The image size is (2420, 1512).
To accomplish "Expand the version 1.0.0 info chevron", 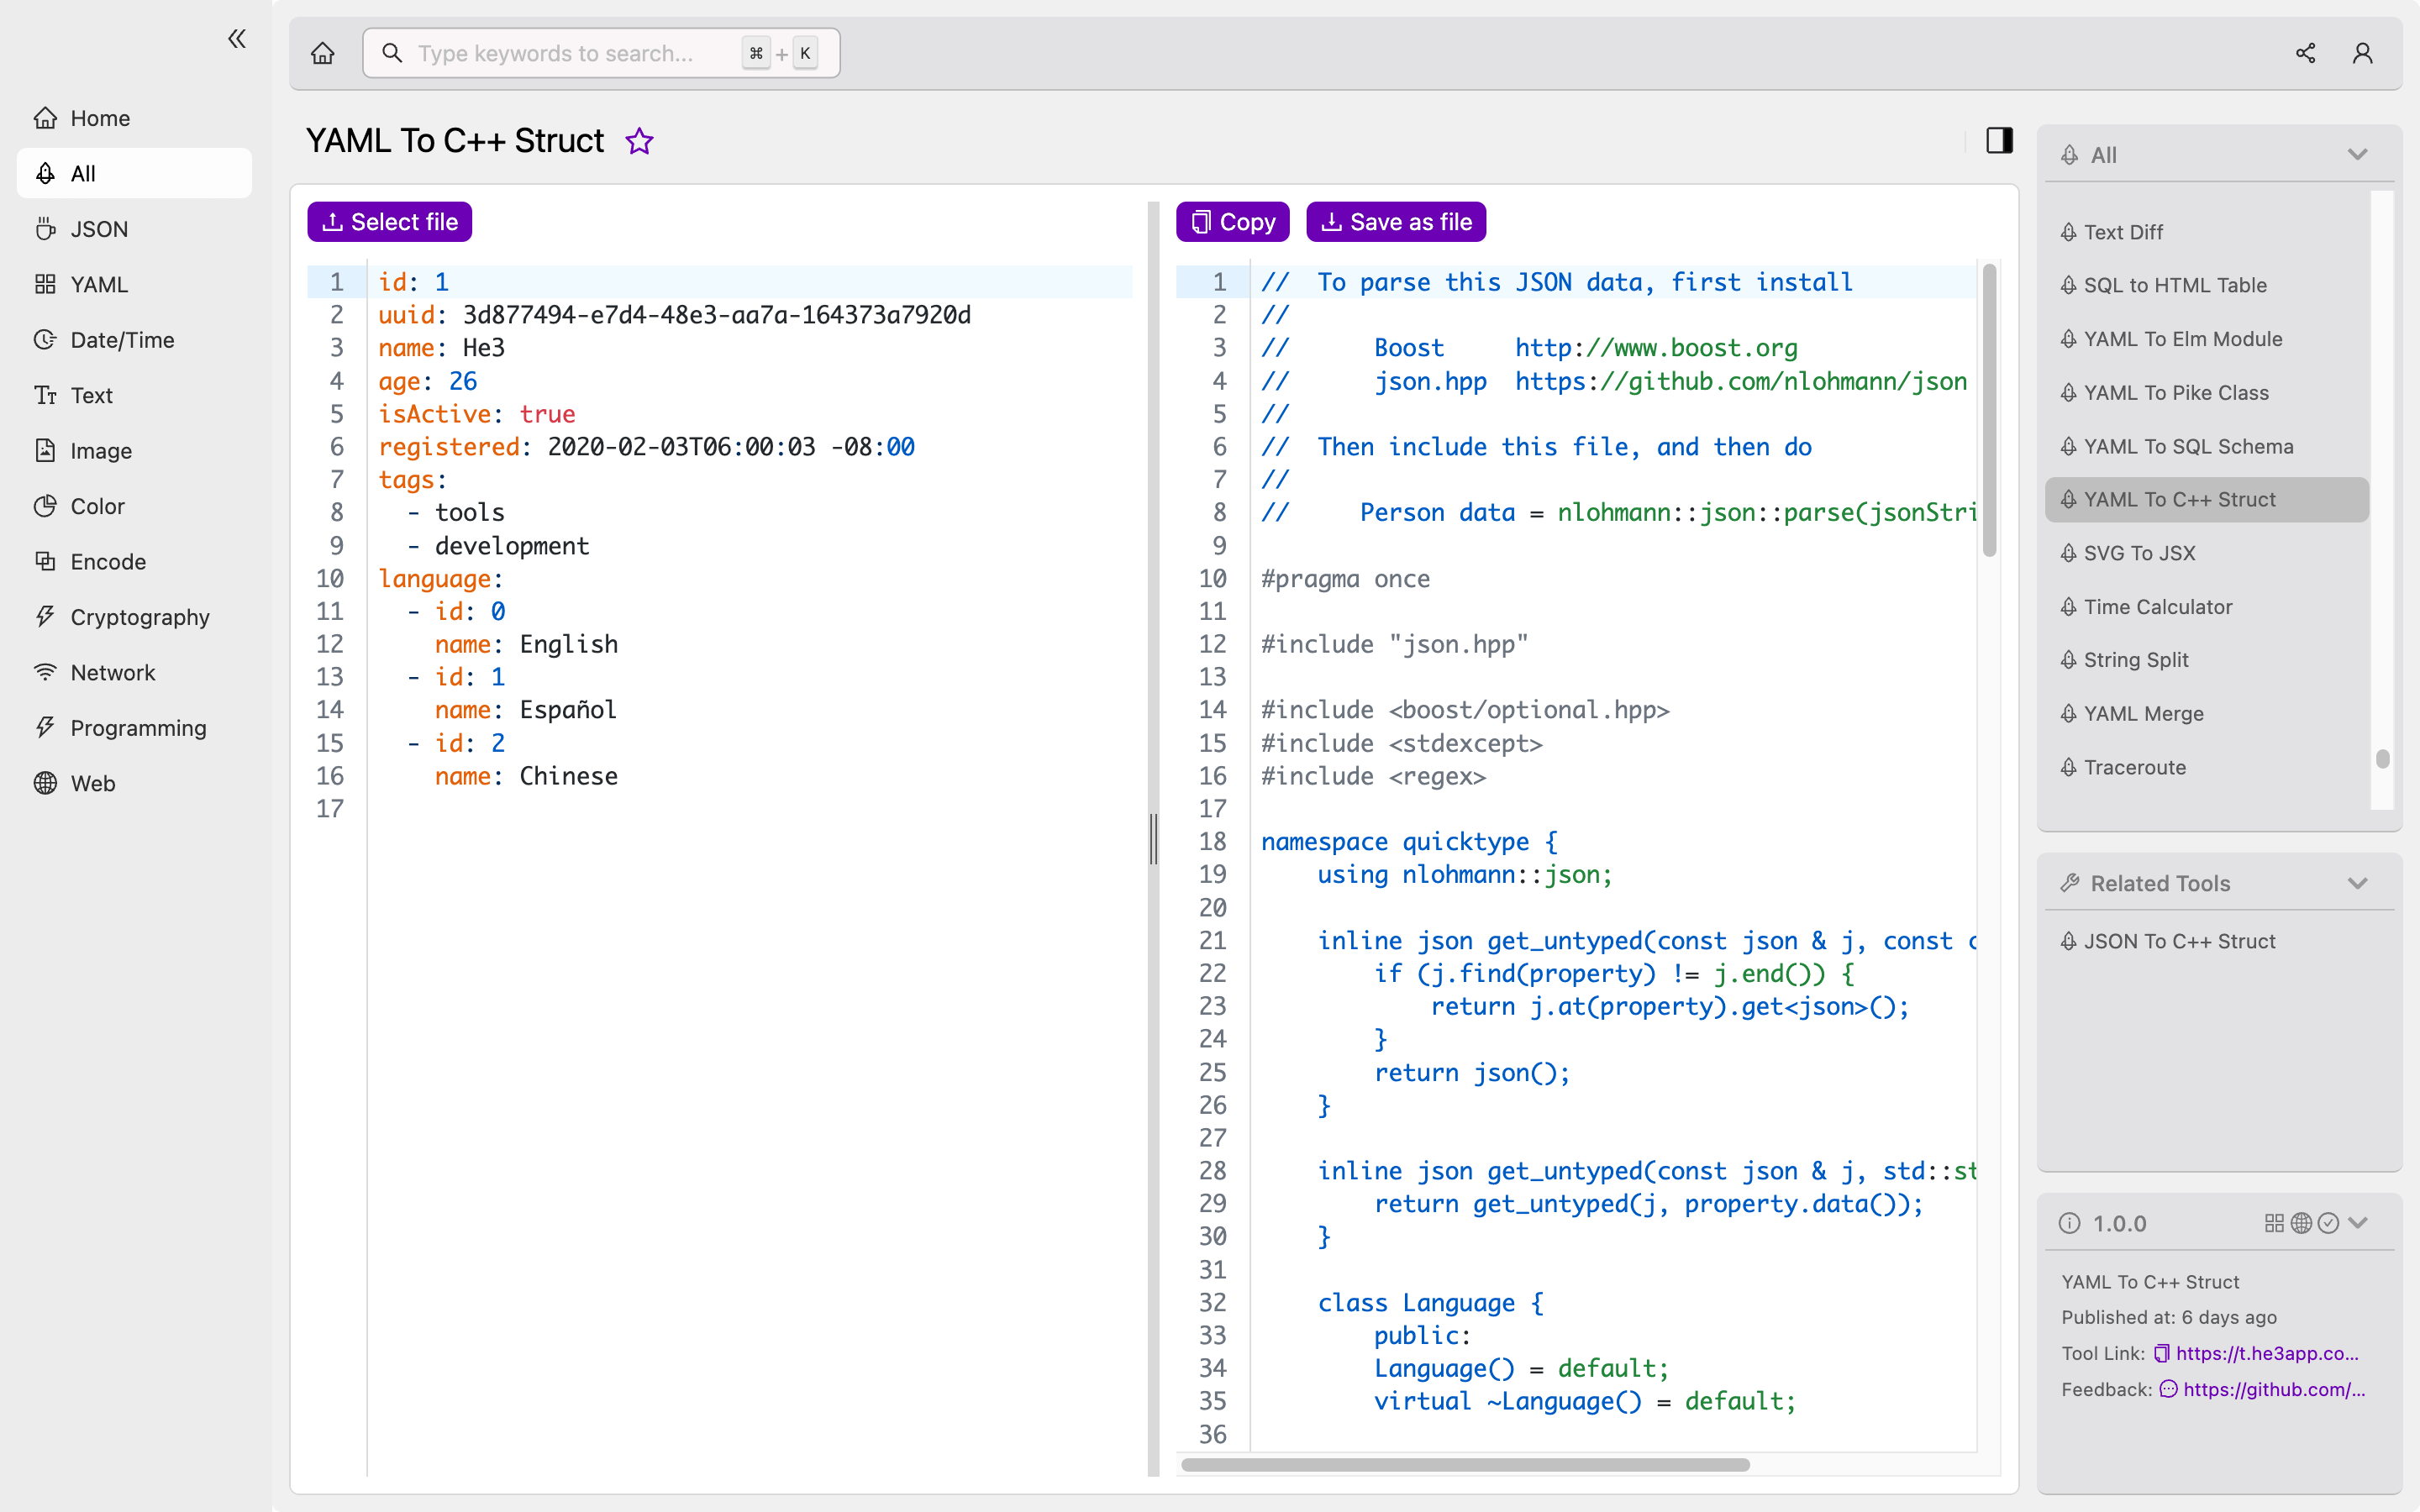I will click(x=2358, y=1223).
